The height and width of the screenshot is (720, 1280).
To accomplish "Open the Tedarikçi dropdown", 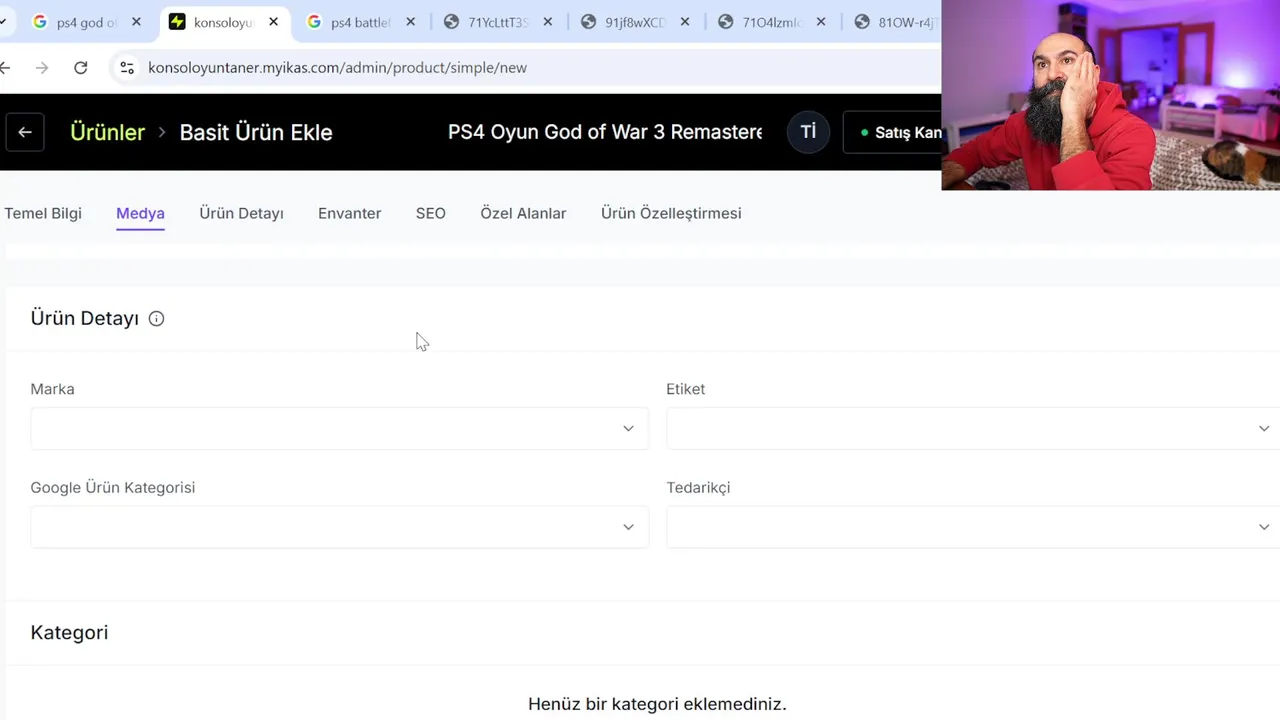I will point(973,527).
